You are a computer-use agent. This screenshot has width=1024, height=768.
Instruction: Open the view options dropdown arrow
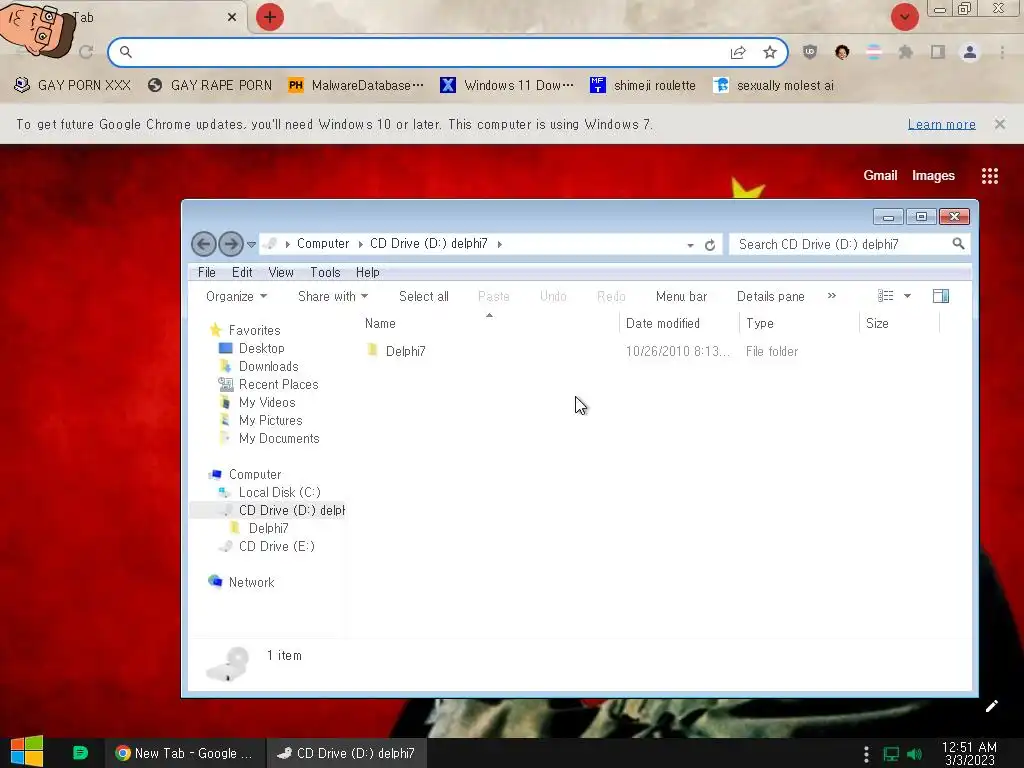907,296
